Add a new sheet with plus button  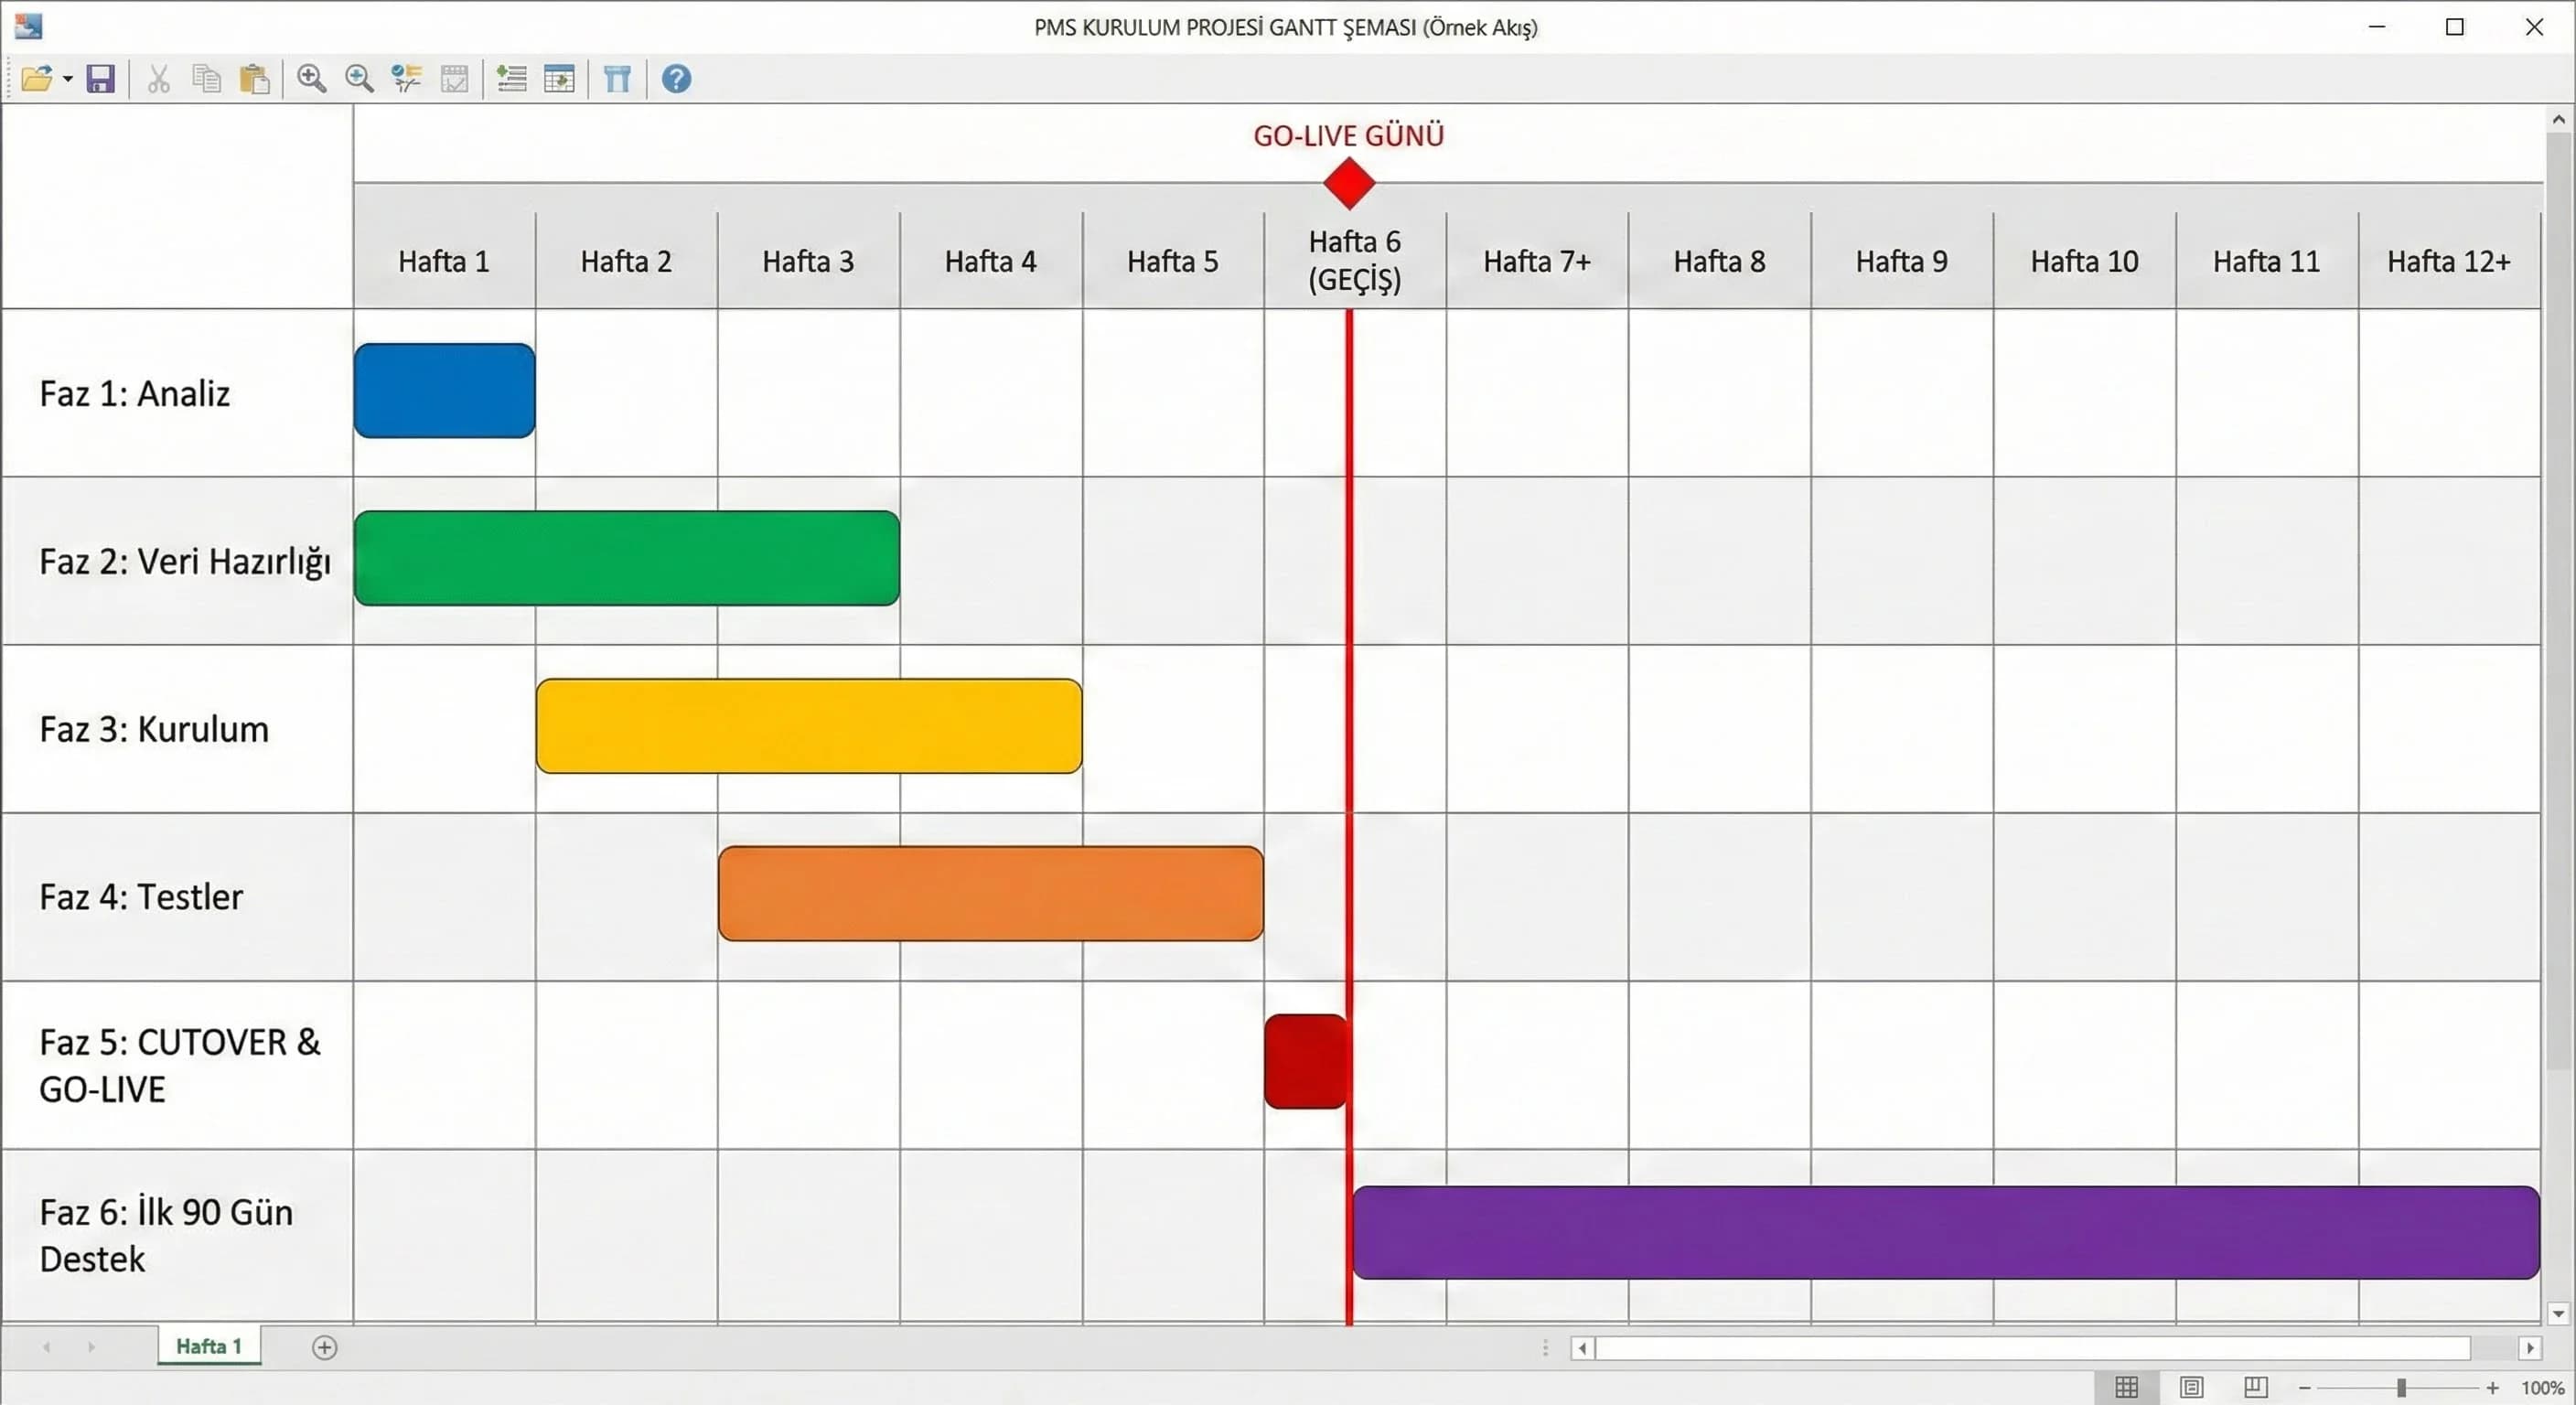324,1347
